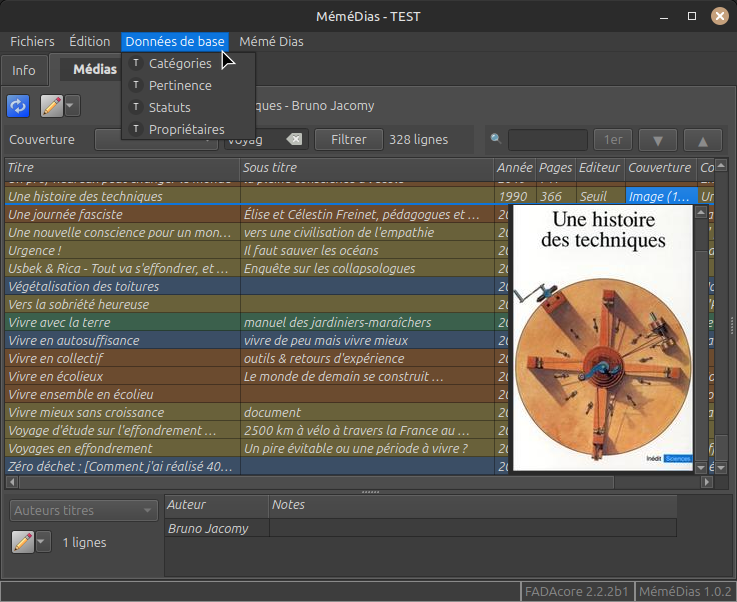Switch to the Info tab
The image size is (737, 602).
(24, 70)
